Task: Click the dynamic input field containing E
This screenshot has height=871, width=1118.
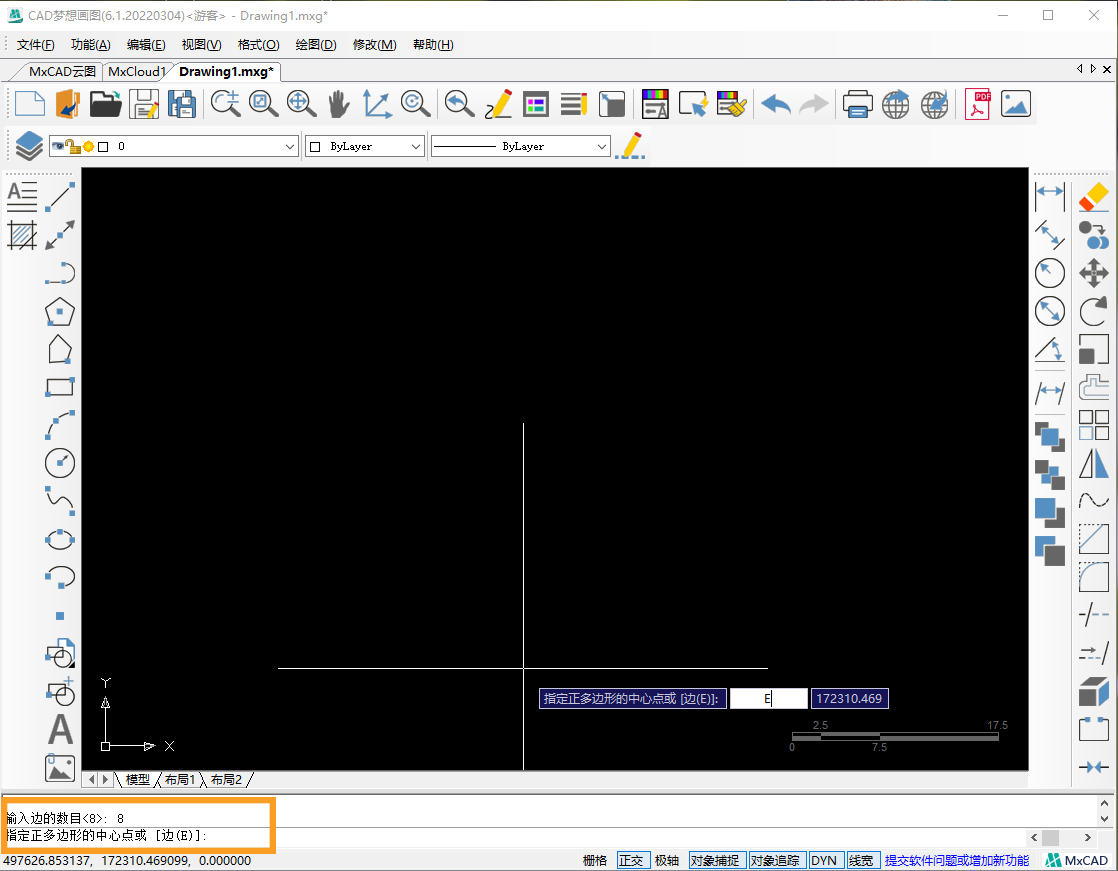Action: [x=768, y=699]
